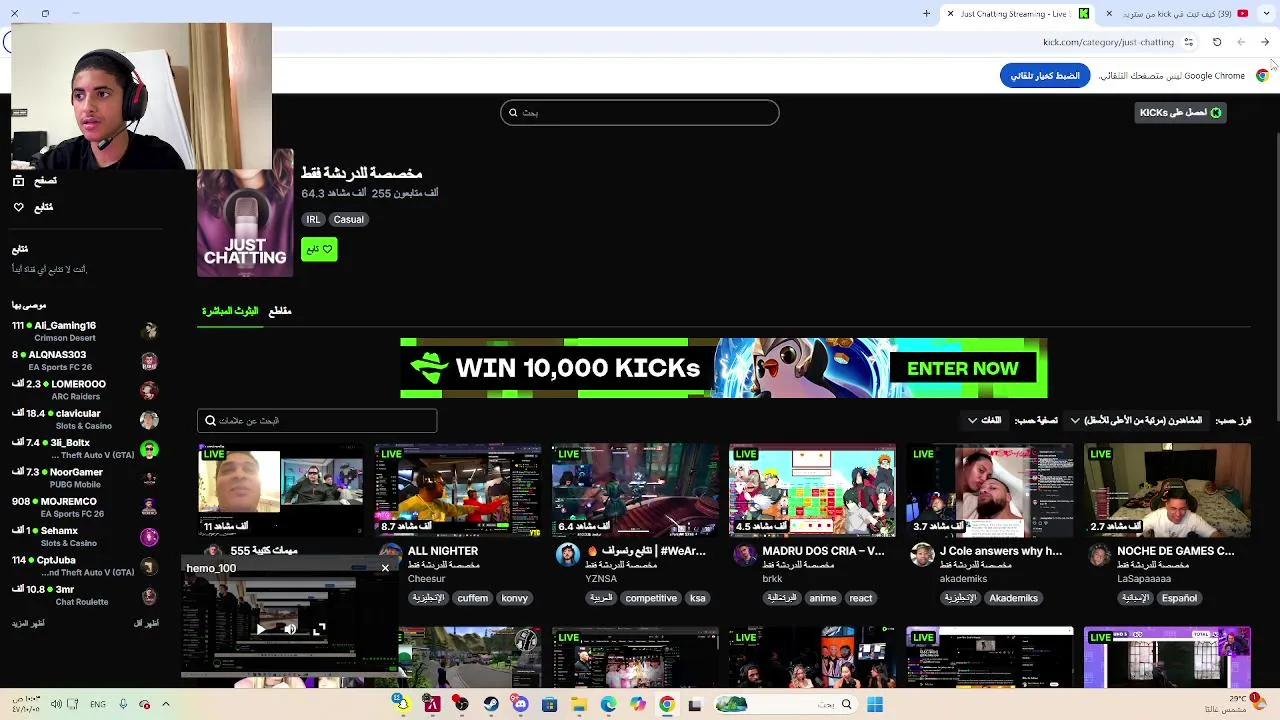Click the ENTER NOW banner button
This screenshot has width=1280, height=720.
coord(962,368)
